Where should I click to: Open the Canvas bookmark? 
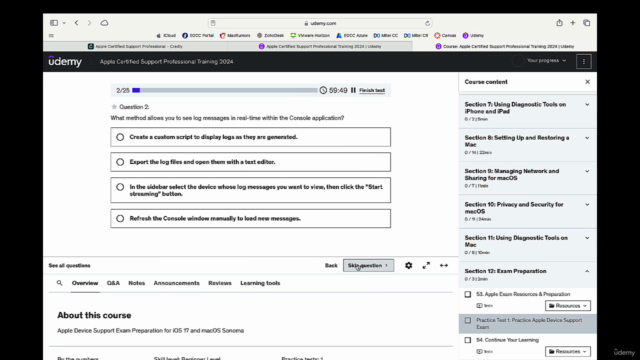(x=445, y=36)
